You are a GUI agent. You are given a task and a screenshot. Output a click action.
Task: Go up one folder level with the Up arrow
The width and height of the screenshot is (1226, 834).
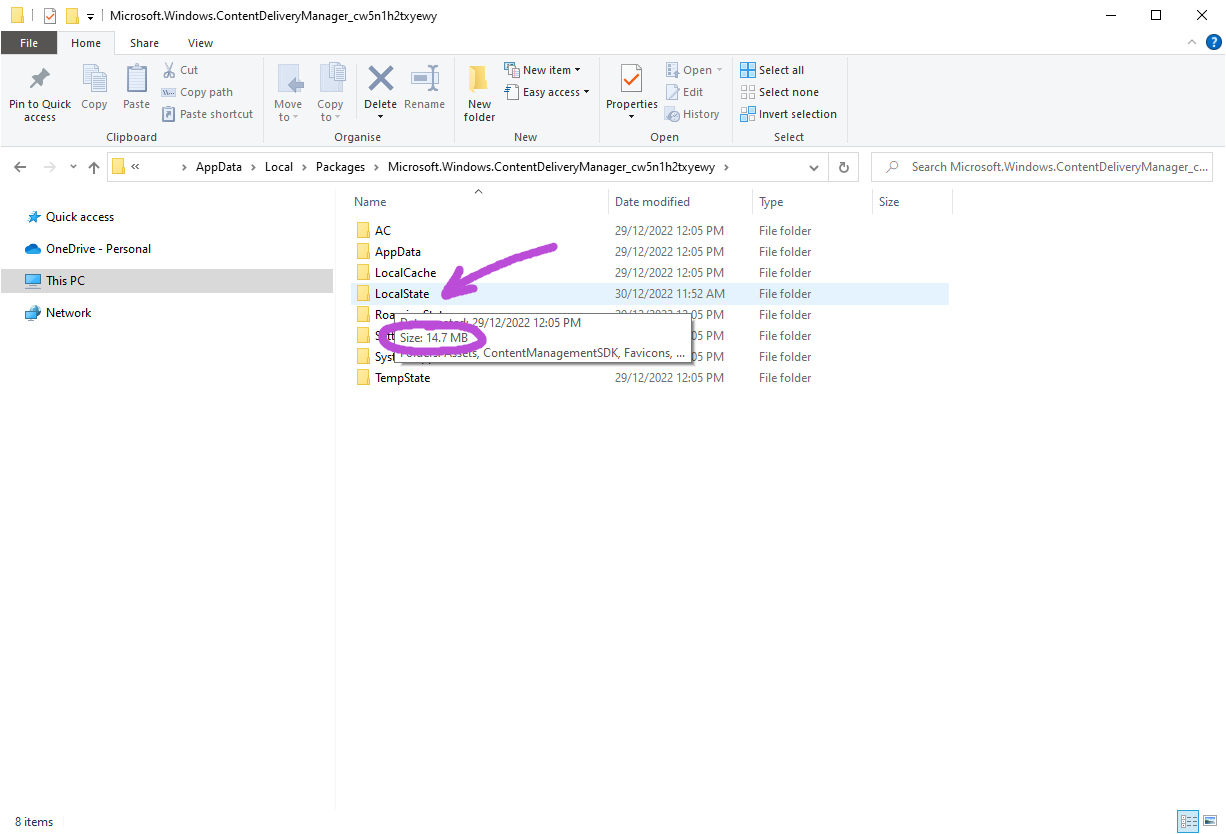[x=94, y=167]
